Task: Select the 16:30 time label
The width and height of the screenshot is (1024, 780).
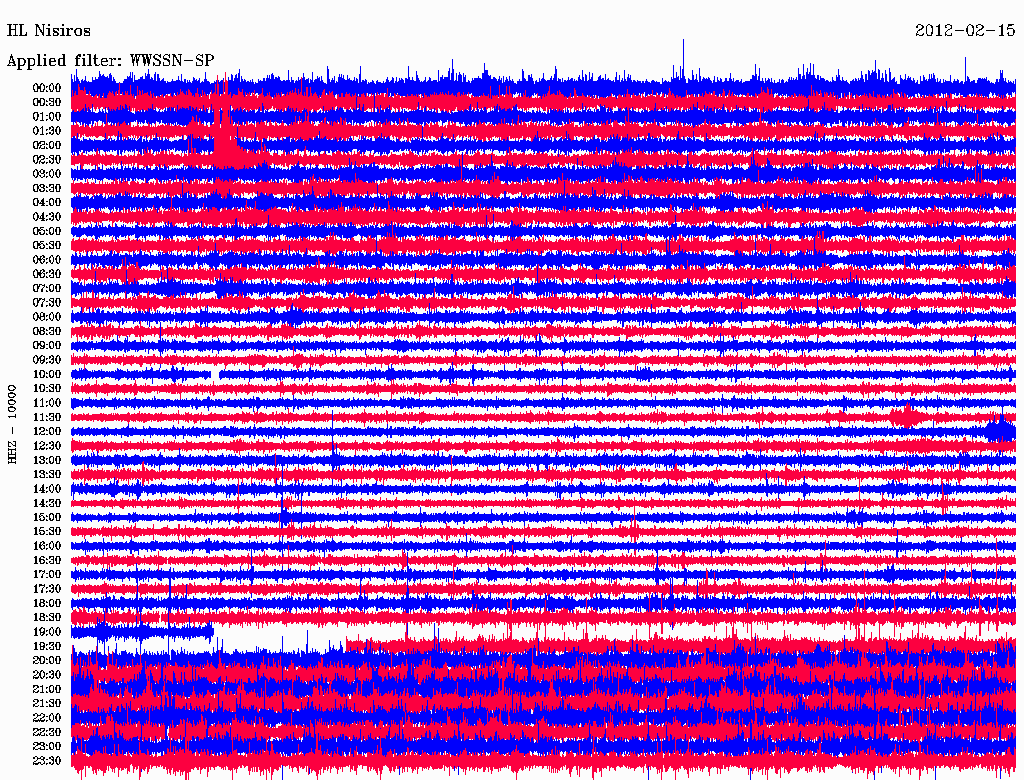Action: pyautogui.click(x=47, y=561)
